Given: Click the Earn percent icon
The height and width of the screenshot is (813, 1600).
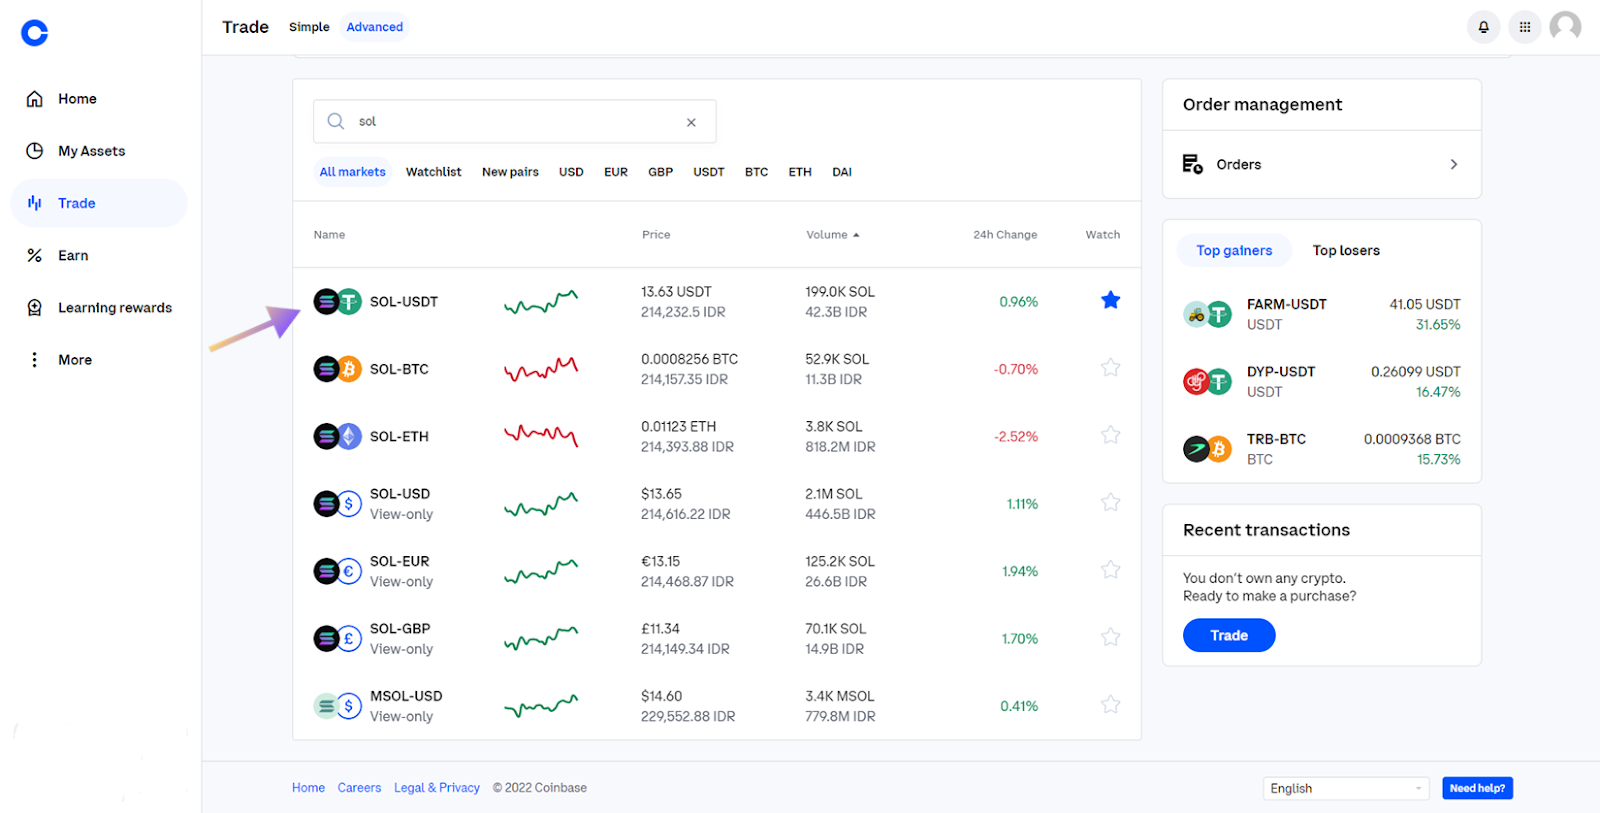Looking at the screenshot, I should (35, 256).
